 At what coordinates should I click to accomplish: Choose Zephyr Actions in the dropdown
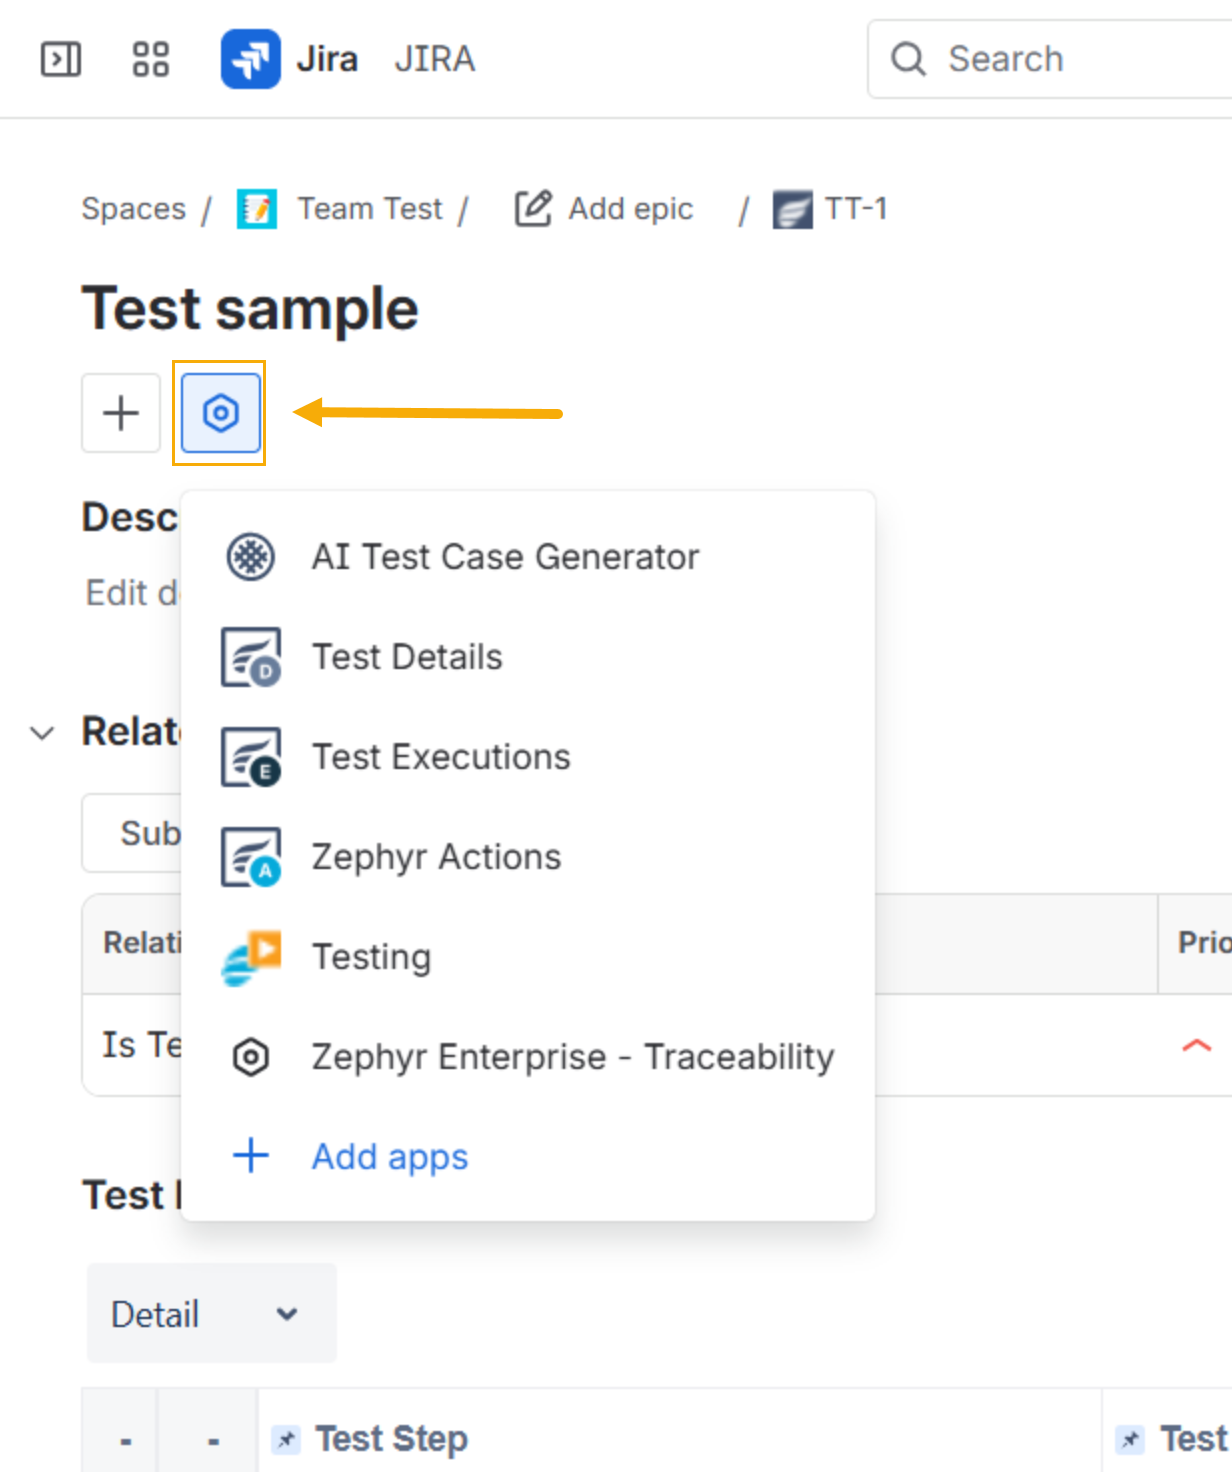[528, 857]
